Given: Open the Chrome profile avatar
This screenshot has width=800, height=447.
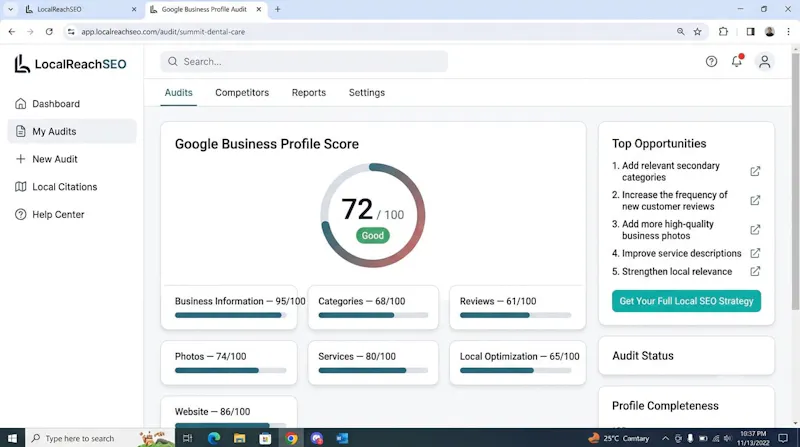Looking at the screenshot, I should pyautogui.click(x=769, y=32).
